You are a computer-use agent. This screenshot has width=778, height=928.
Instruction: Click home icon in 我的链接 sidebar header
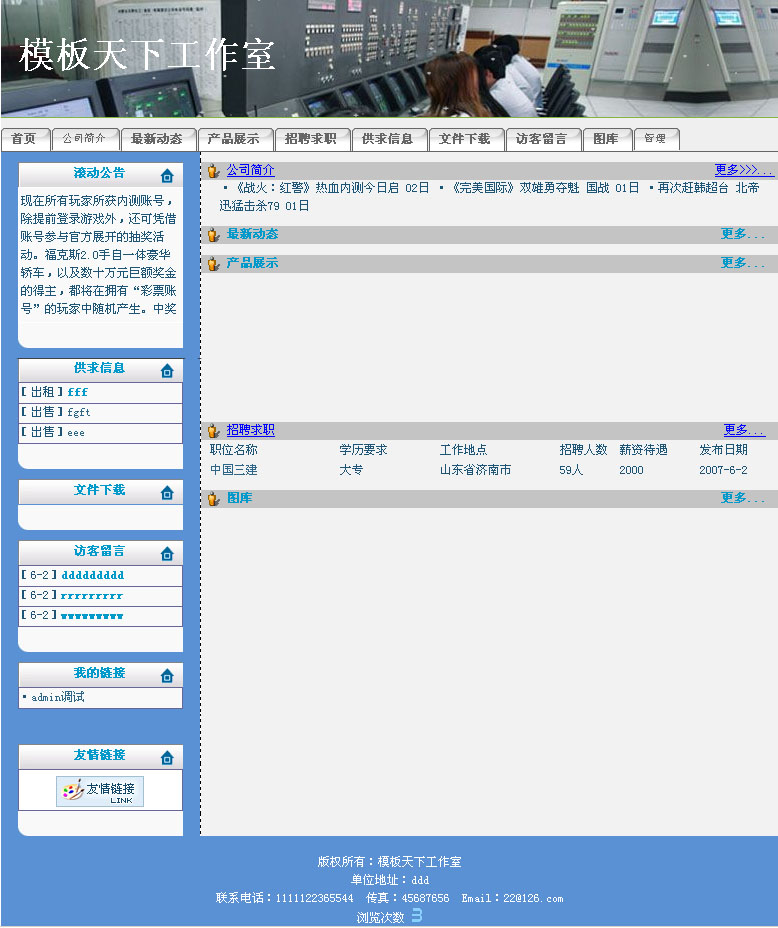coord(167,676)
